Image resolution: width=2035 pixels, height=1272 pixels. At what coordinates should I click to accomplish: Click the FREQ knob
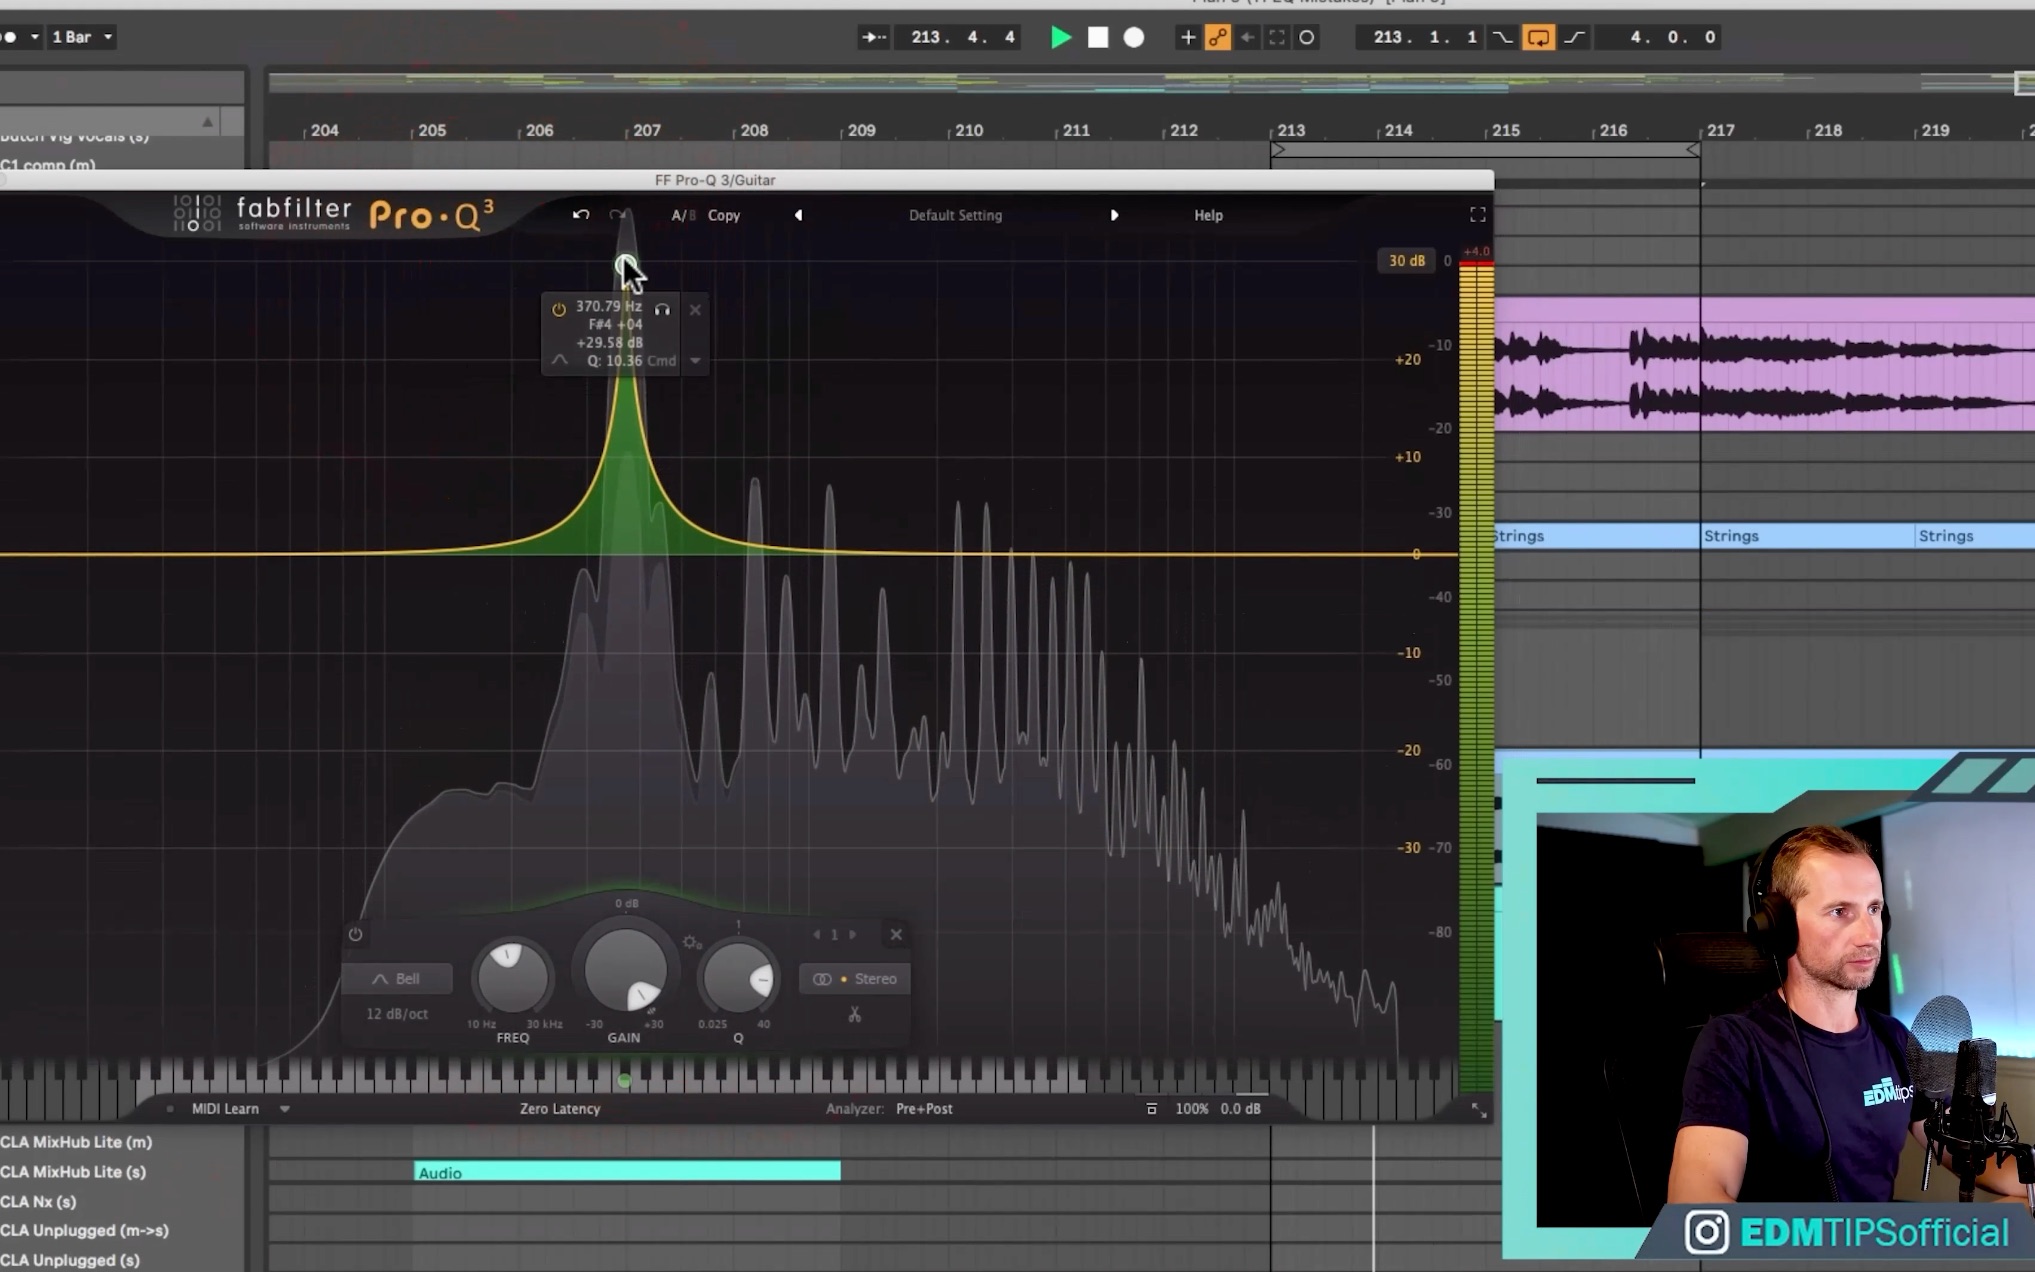(x=512, y=977)
